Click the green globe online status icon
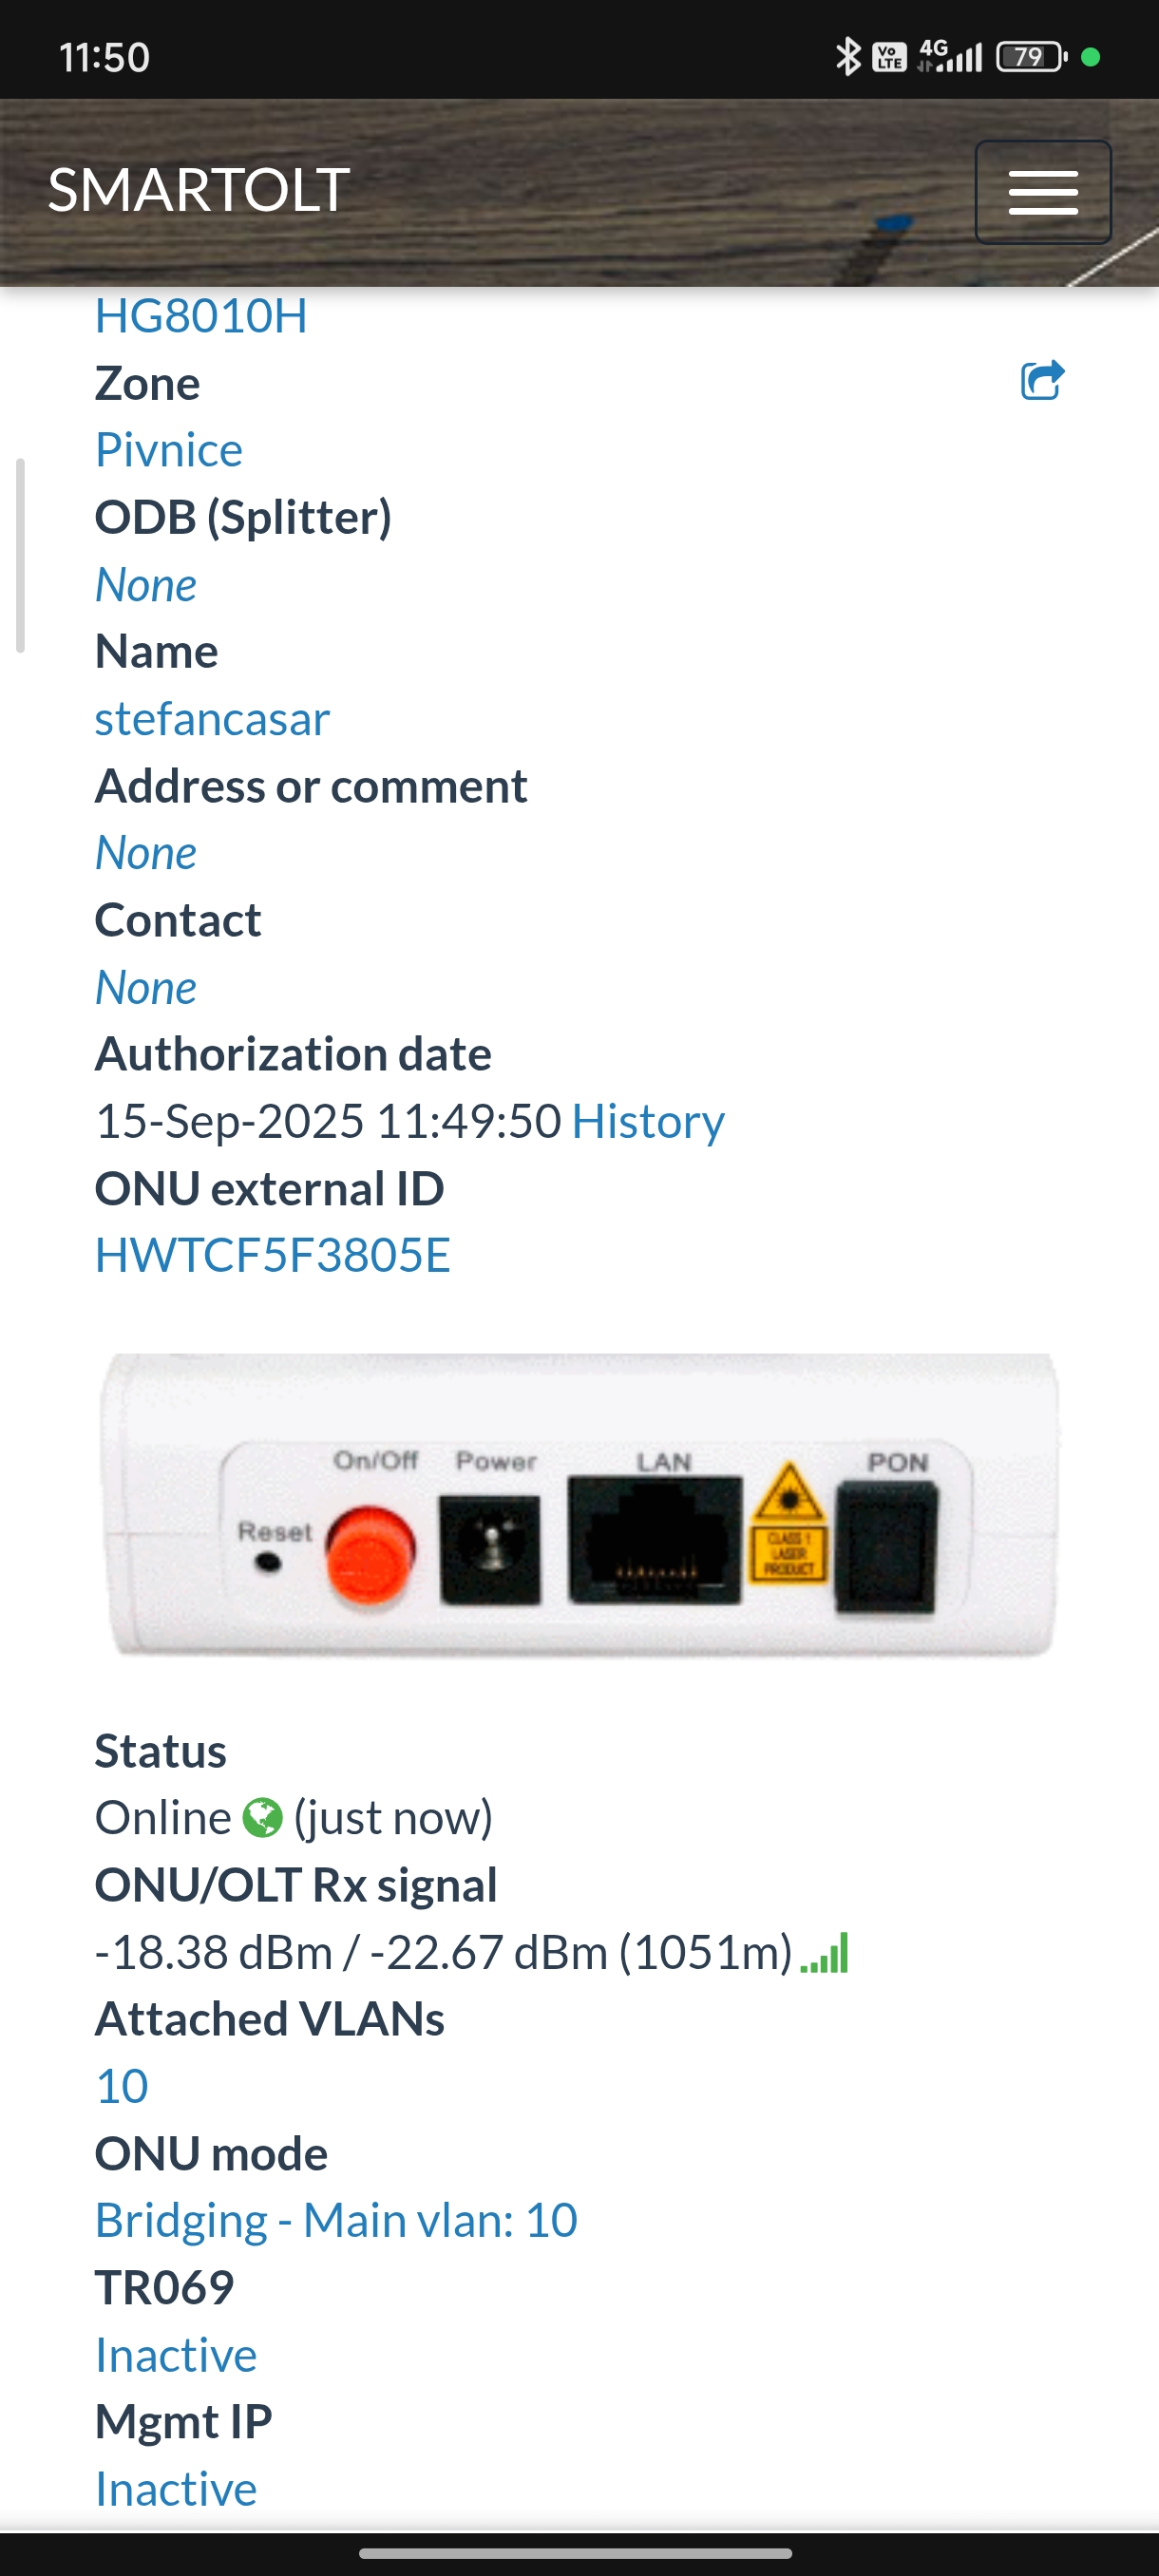 262,1818
